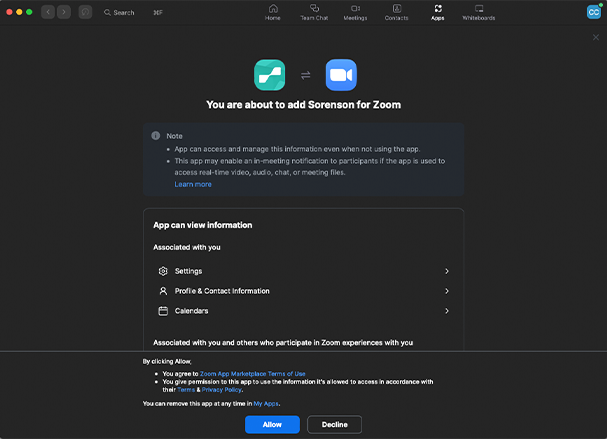The height and width of the screenshot is (439, 607).
Task: Click the 'Settings' row label
Action: click(x=188, y=271)
